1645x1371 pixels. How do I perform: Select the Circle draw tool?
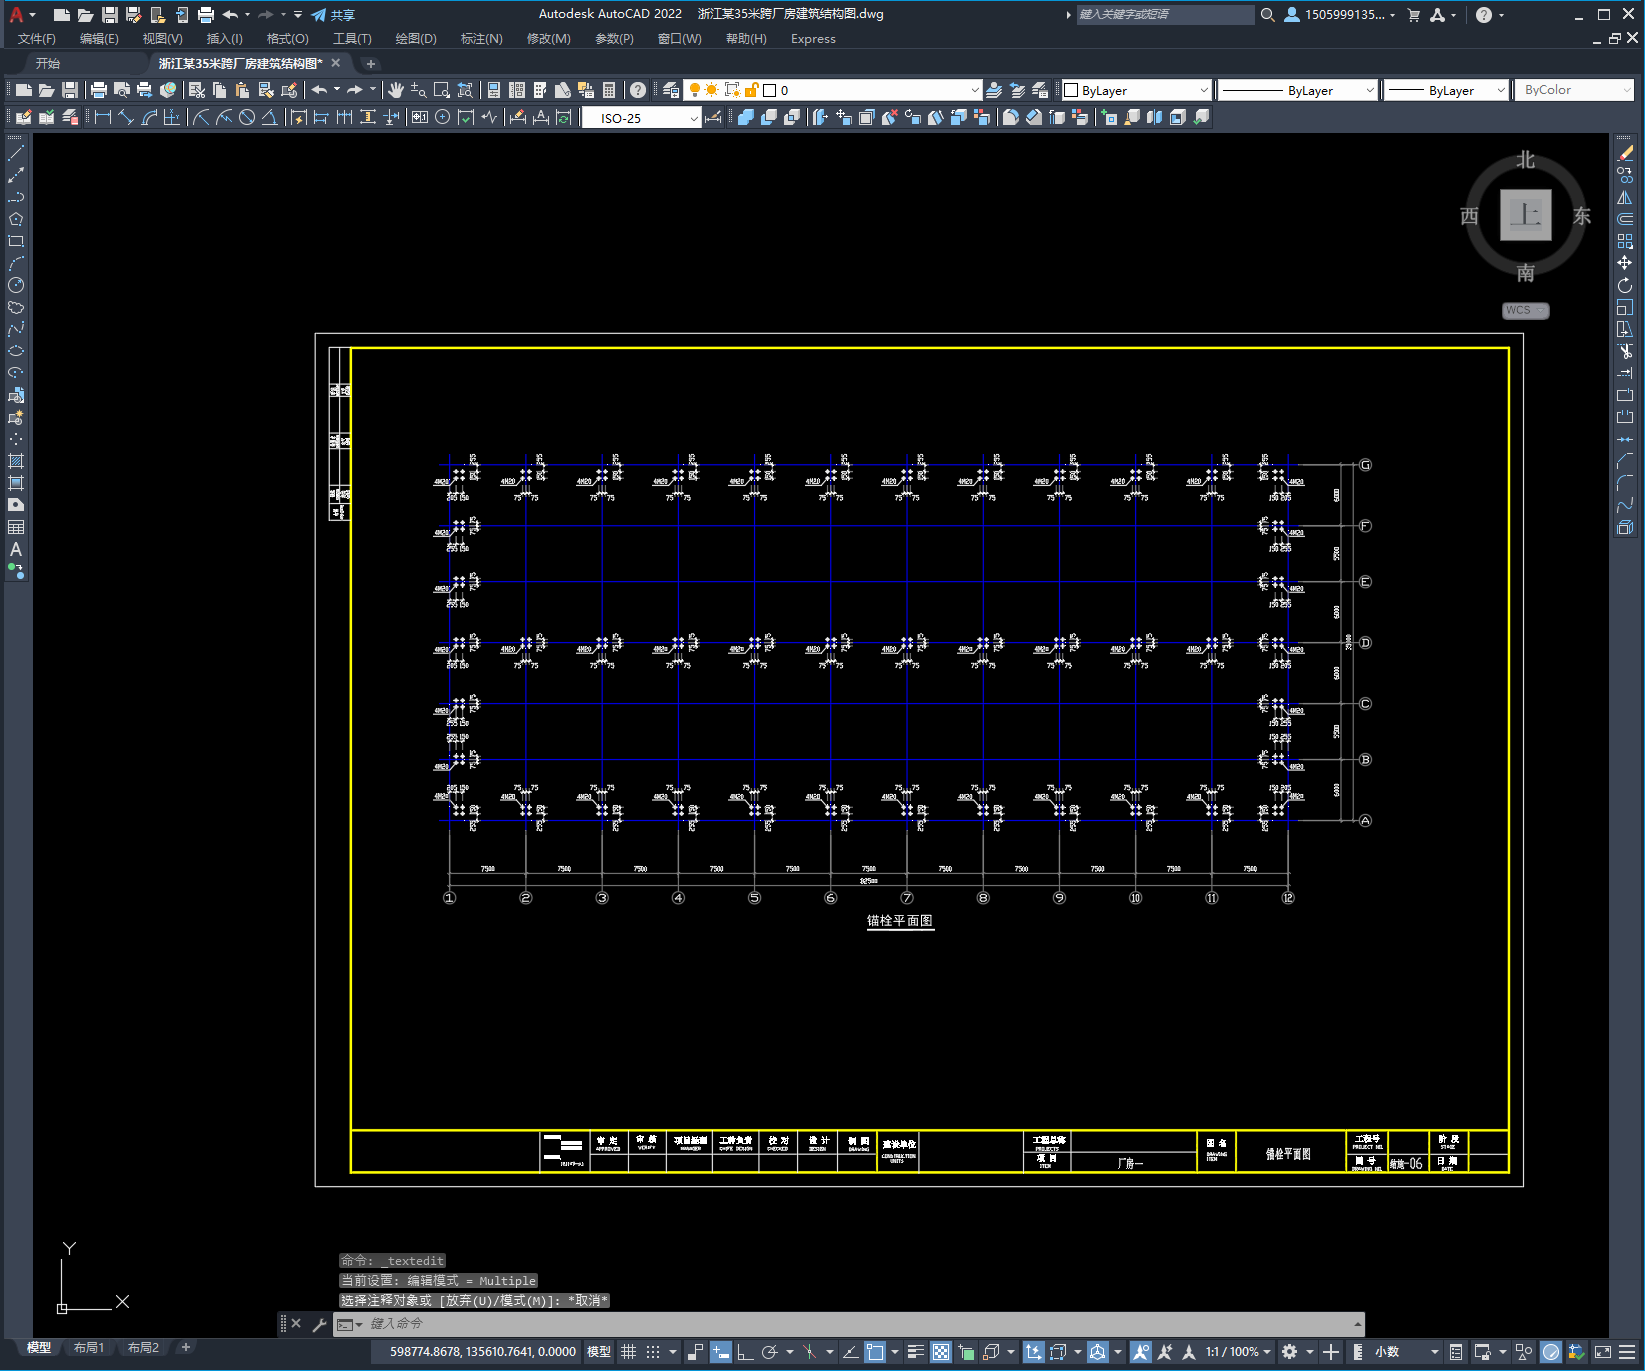pos(16,285)
